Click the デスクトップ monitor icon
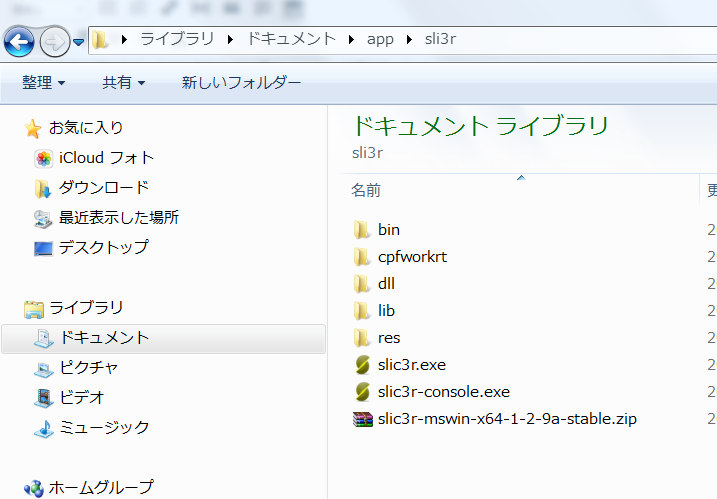This screenshot has width=717, height=499. (x=43, y=248)
